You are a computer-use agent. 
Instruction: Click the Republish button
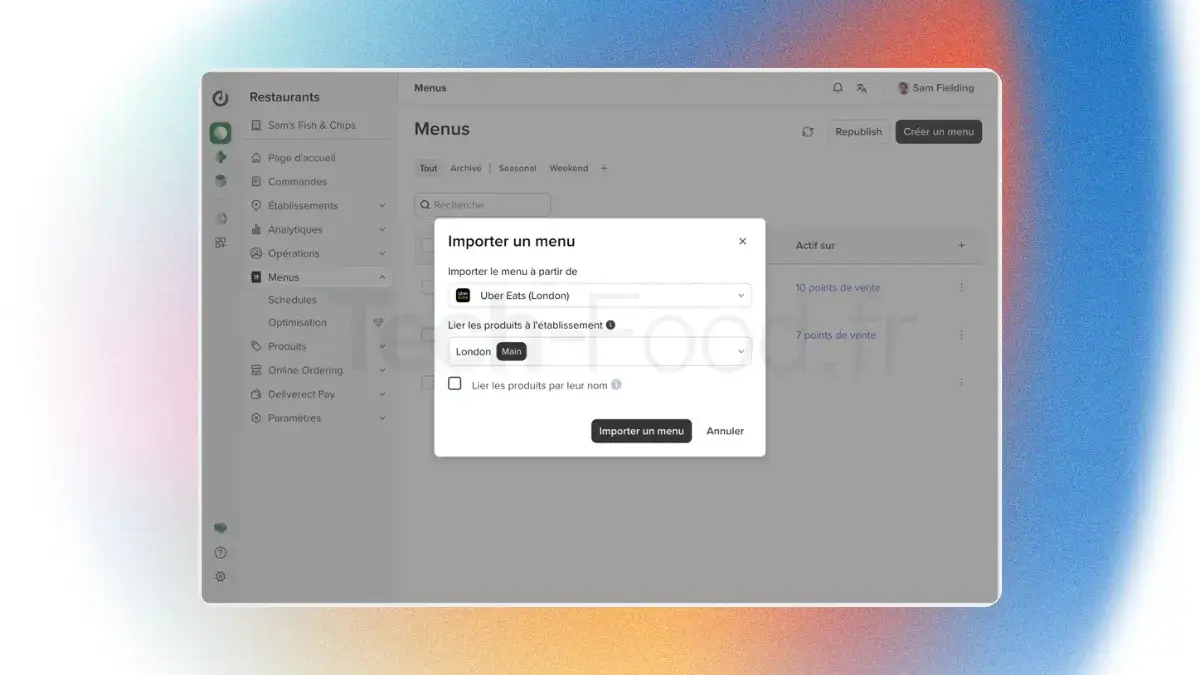(859, 132)
